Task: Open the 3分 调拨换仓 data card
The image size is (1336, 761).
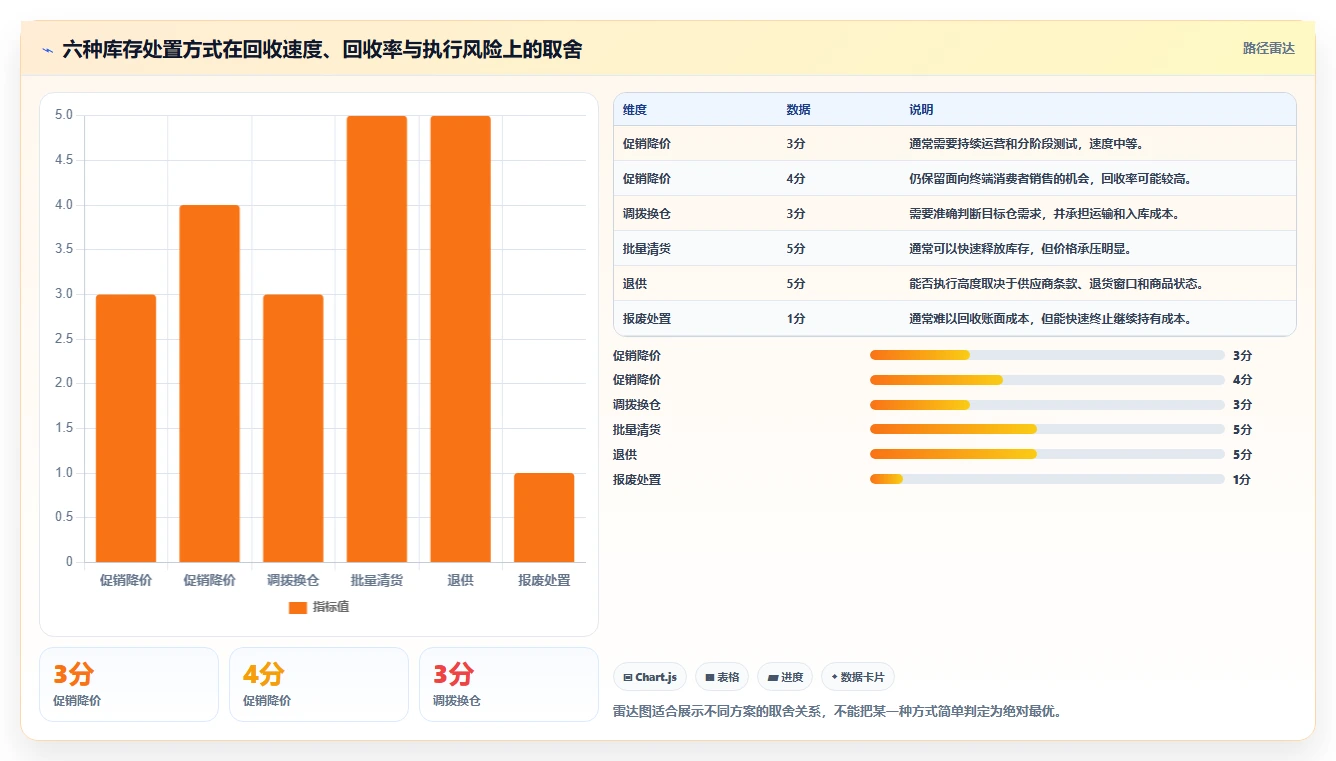Action: [x=509, y=684]
